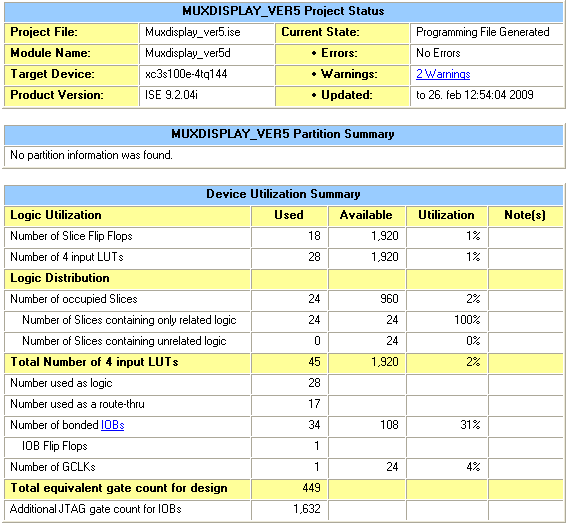Select the Target Device xc3s100e-4tq144 cell
Image resolution: width=566 pixels, height=531 pixels.
(x=206, y=74)
